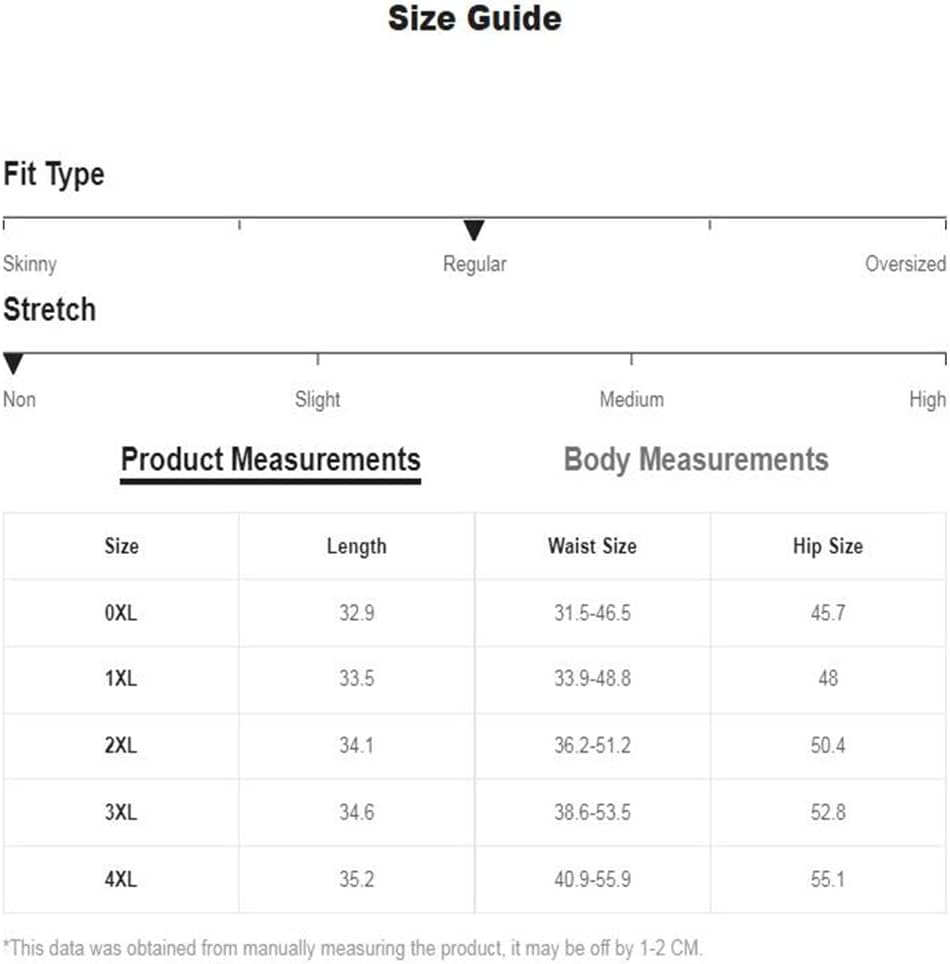Select the Length column header
The image size is (950, 964).
click(357, 546)
